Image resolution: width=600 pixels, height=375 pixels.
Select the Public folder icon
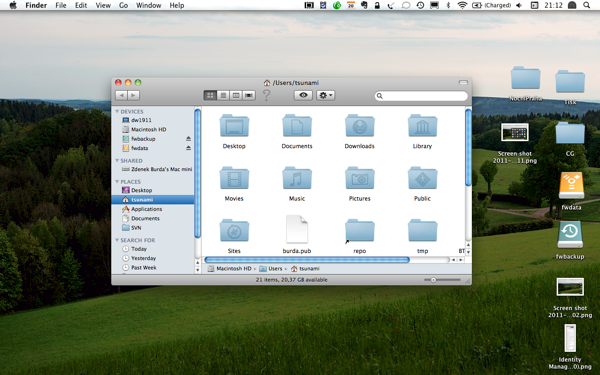422,178
